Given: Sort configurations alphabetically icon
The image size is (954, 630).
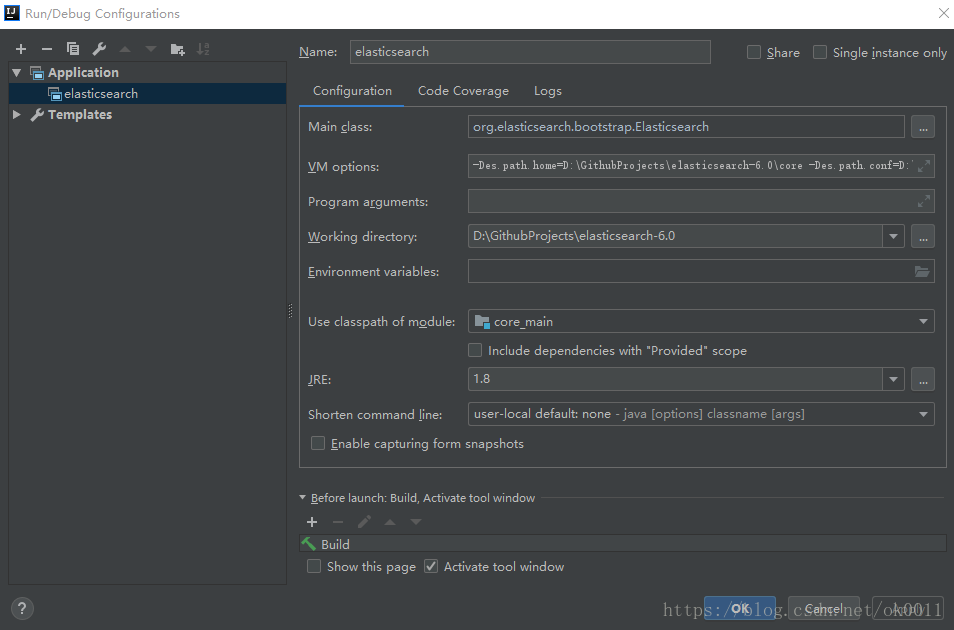Looking at the screenshot, I should 203,49.
